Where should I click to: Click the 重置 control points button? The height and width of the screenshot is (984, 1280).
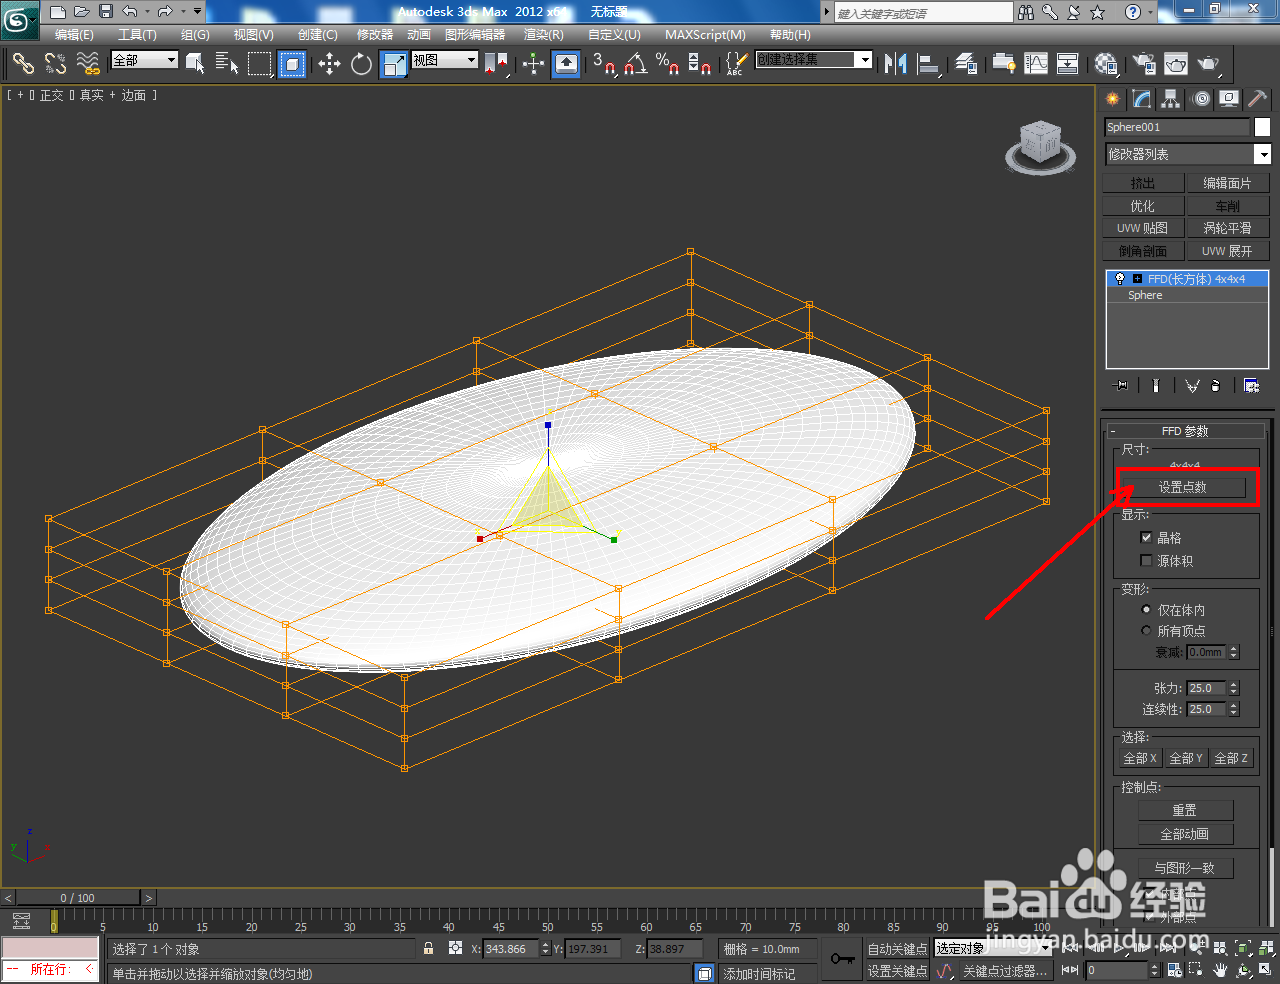pyautogui.click(x=1185, y=810)
